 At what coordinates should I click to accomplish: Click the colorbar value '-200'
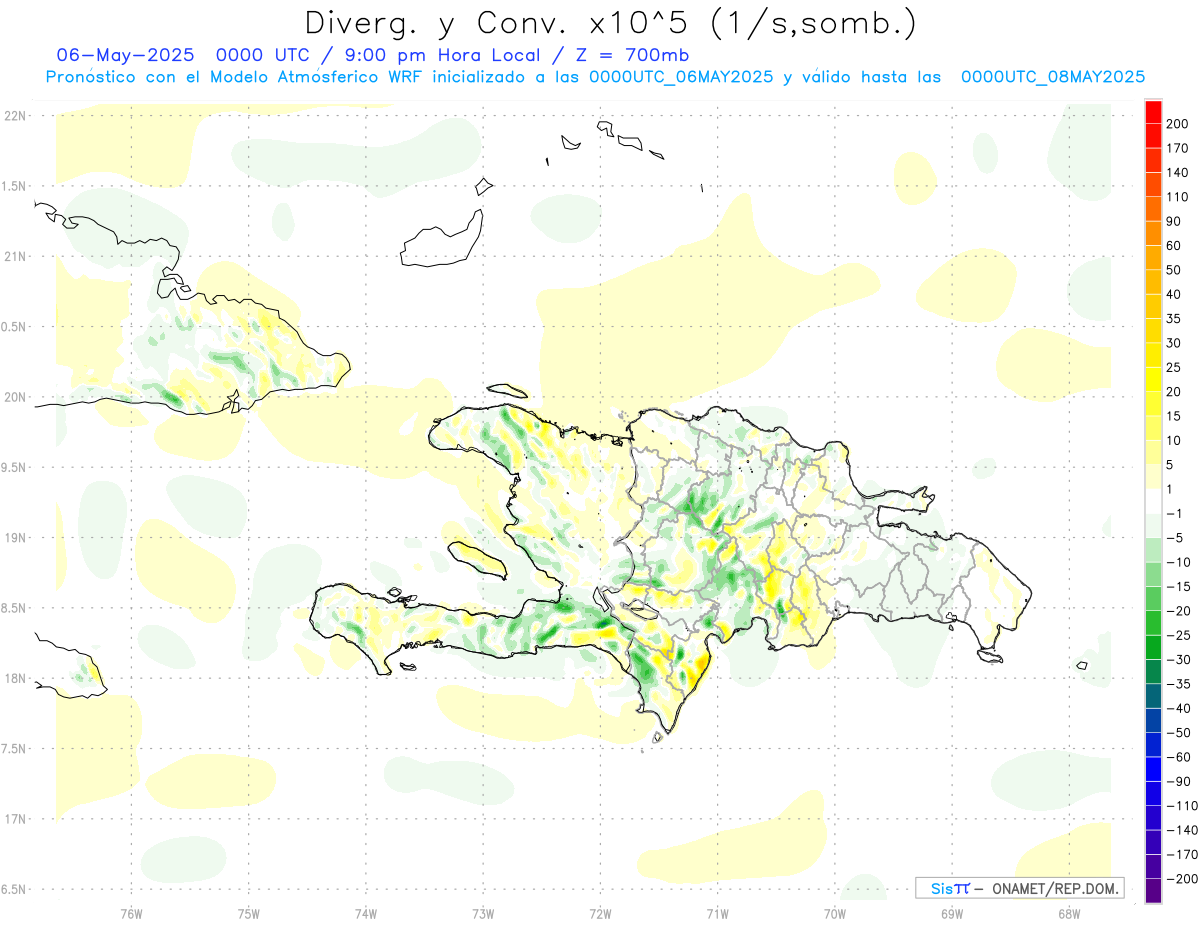(1180, 878)
